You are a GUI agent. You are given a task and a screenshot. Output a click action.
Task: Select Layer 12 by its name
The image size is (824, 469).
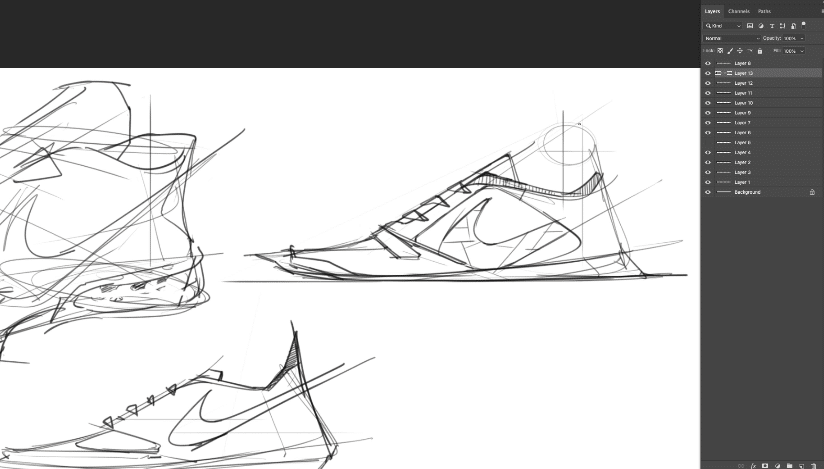coord(744,84)
